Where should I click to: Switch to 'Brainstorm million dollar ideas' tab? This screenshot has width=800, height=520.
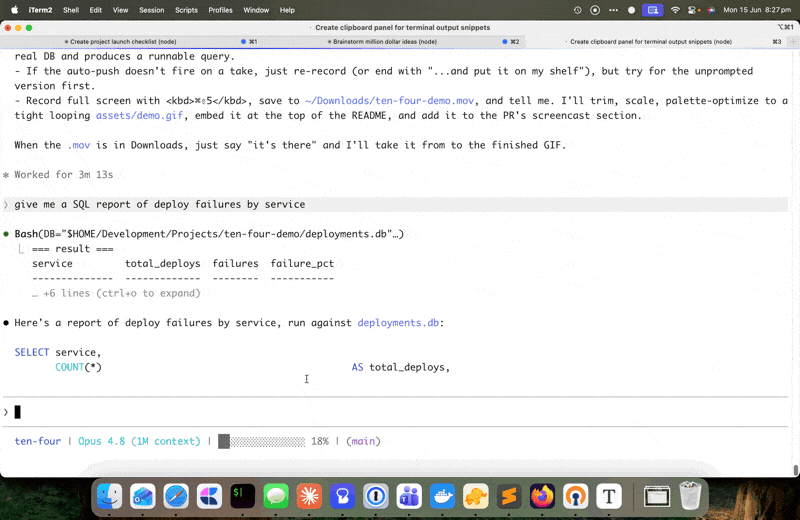click(393, 42)
